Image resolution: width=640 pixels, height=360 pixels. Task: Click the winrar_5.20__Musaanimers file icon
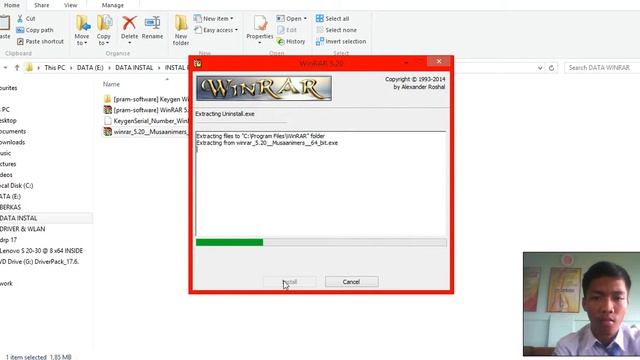click(107, 131)
